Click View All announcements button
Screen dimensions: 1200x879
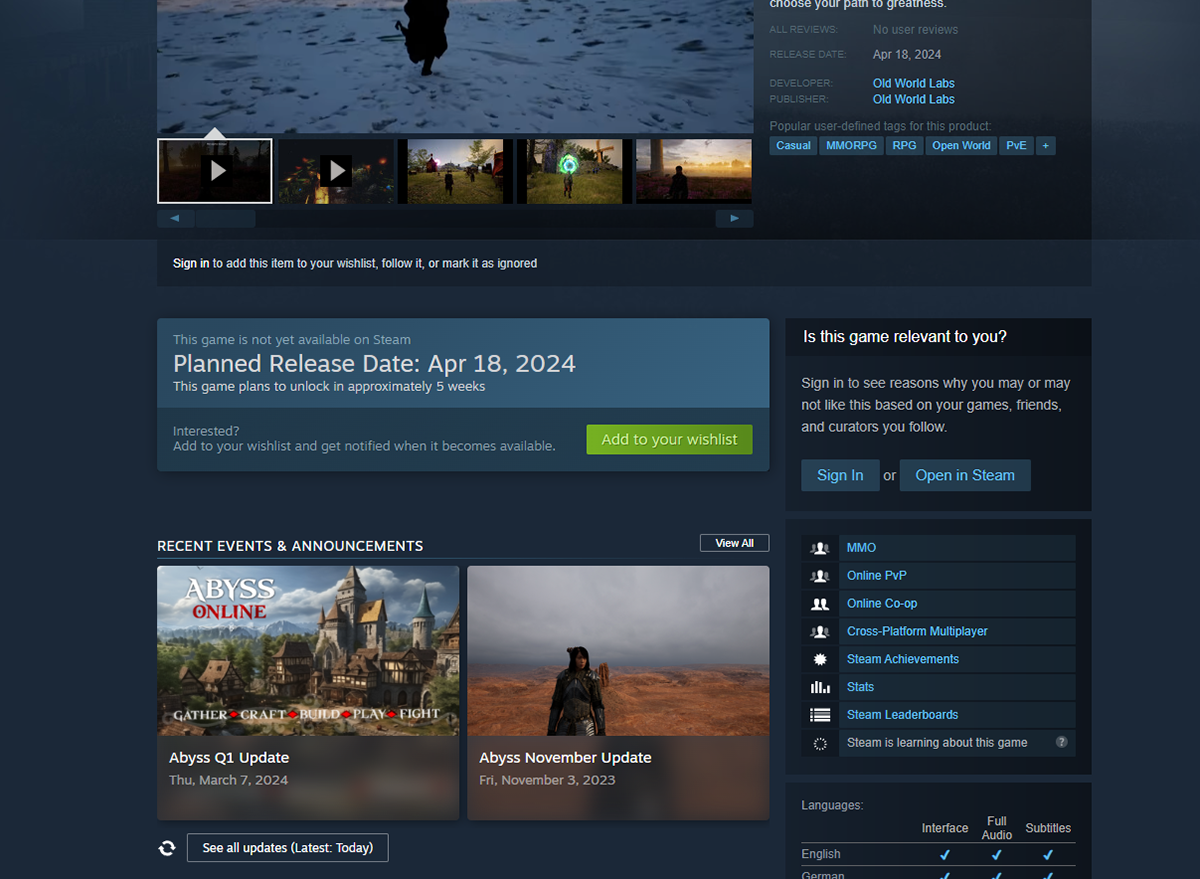[734, 543]
